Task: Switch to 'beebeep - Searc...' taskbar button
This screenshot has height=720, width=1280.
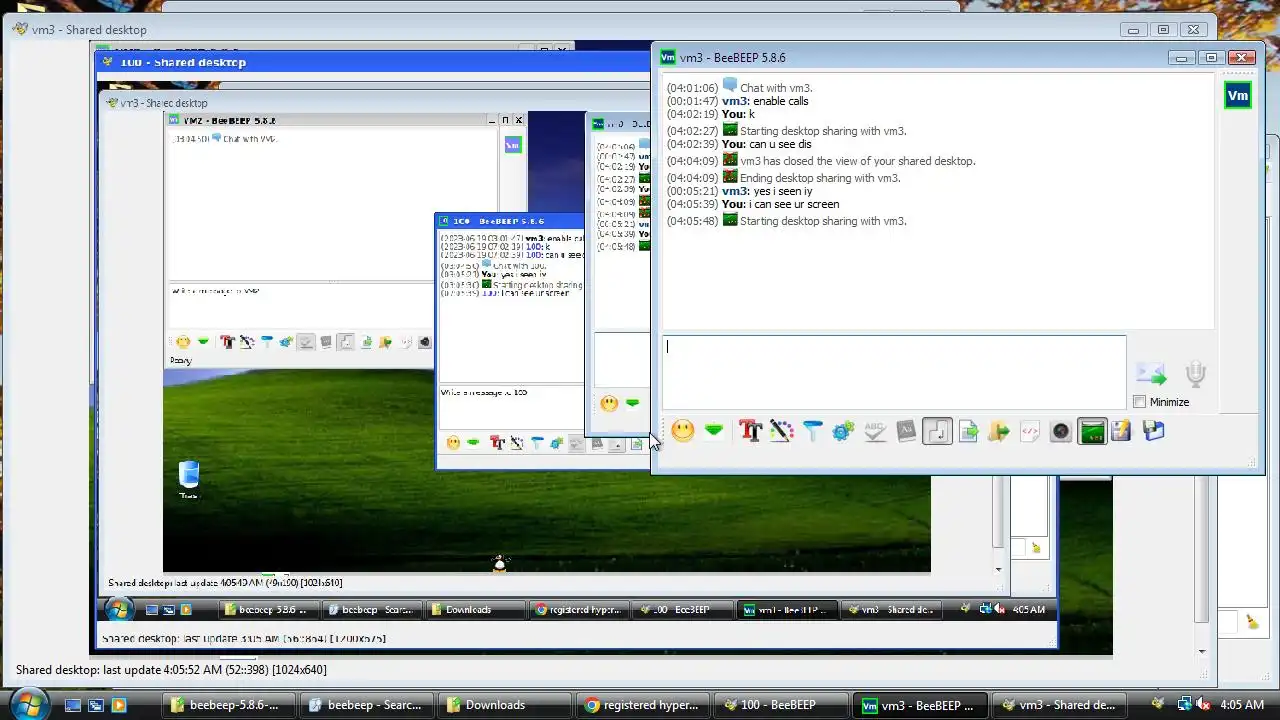Action: 367,705
